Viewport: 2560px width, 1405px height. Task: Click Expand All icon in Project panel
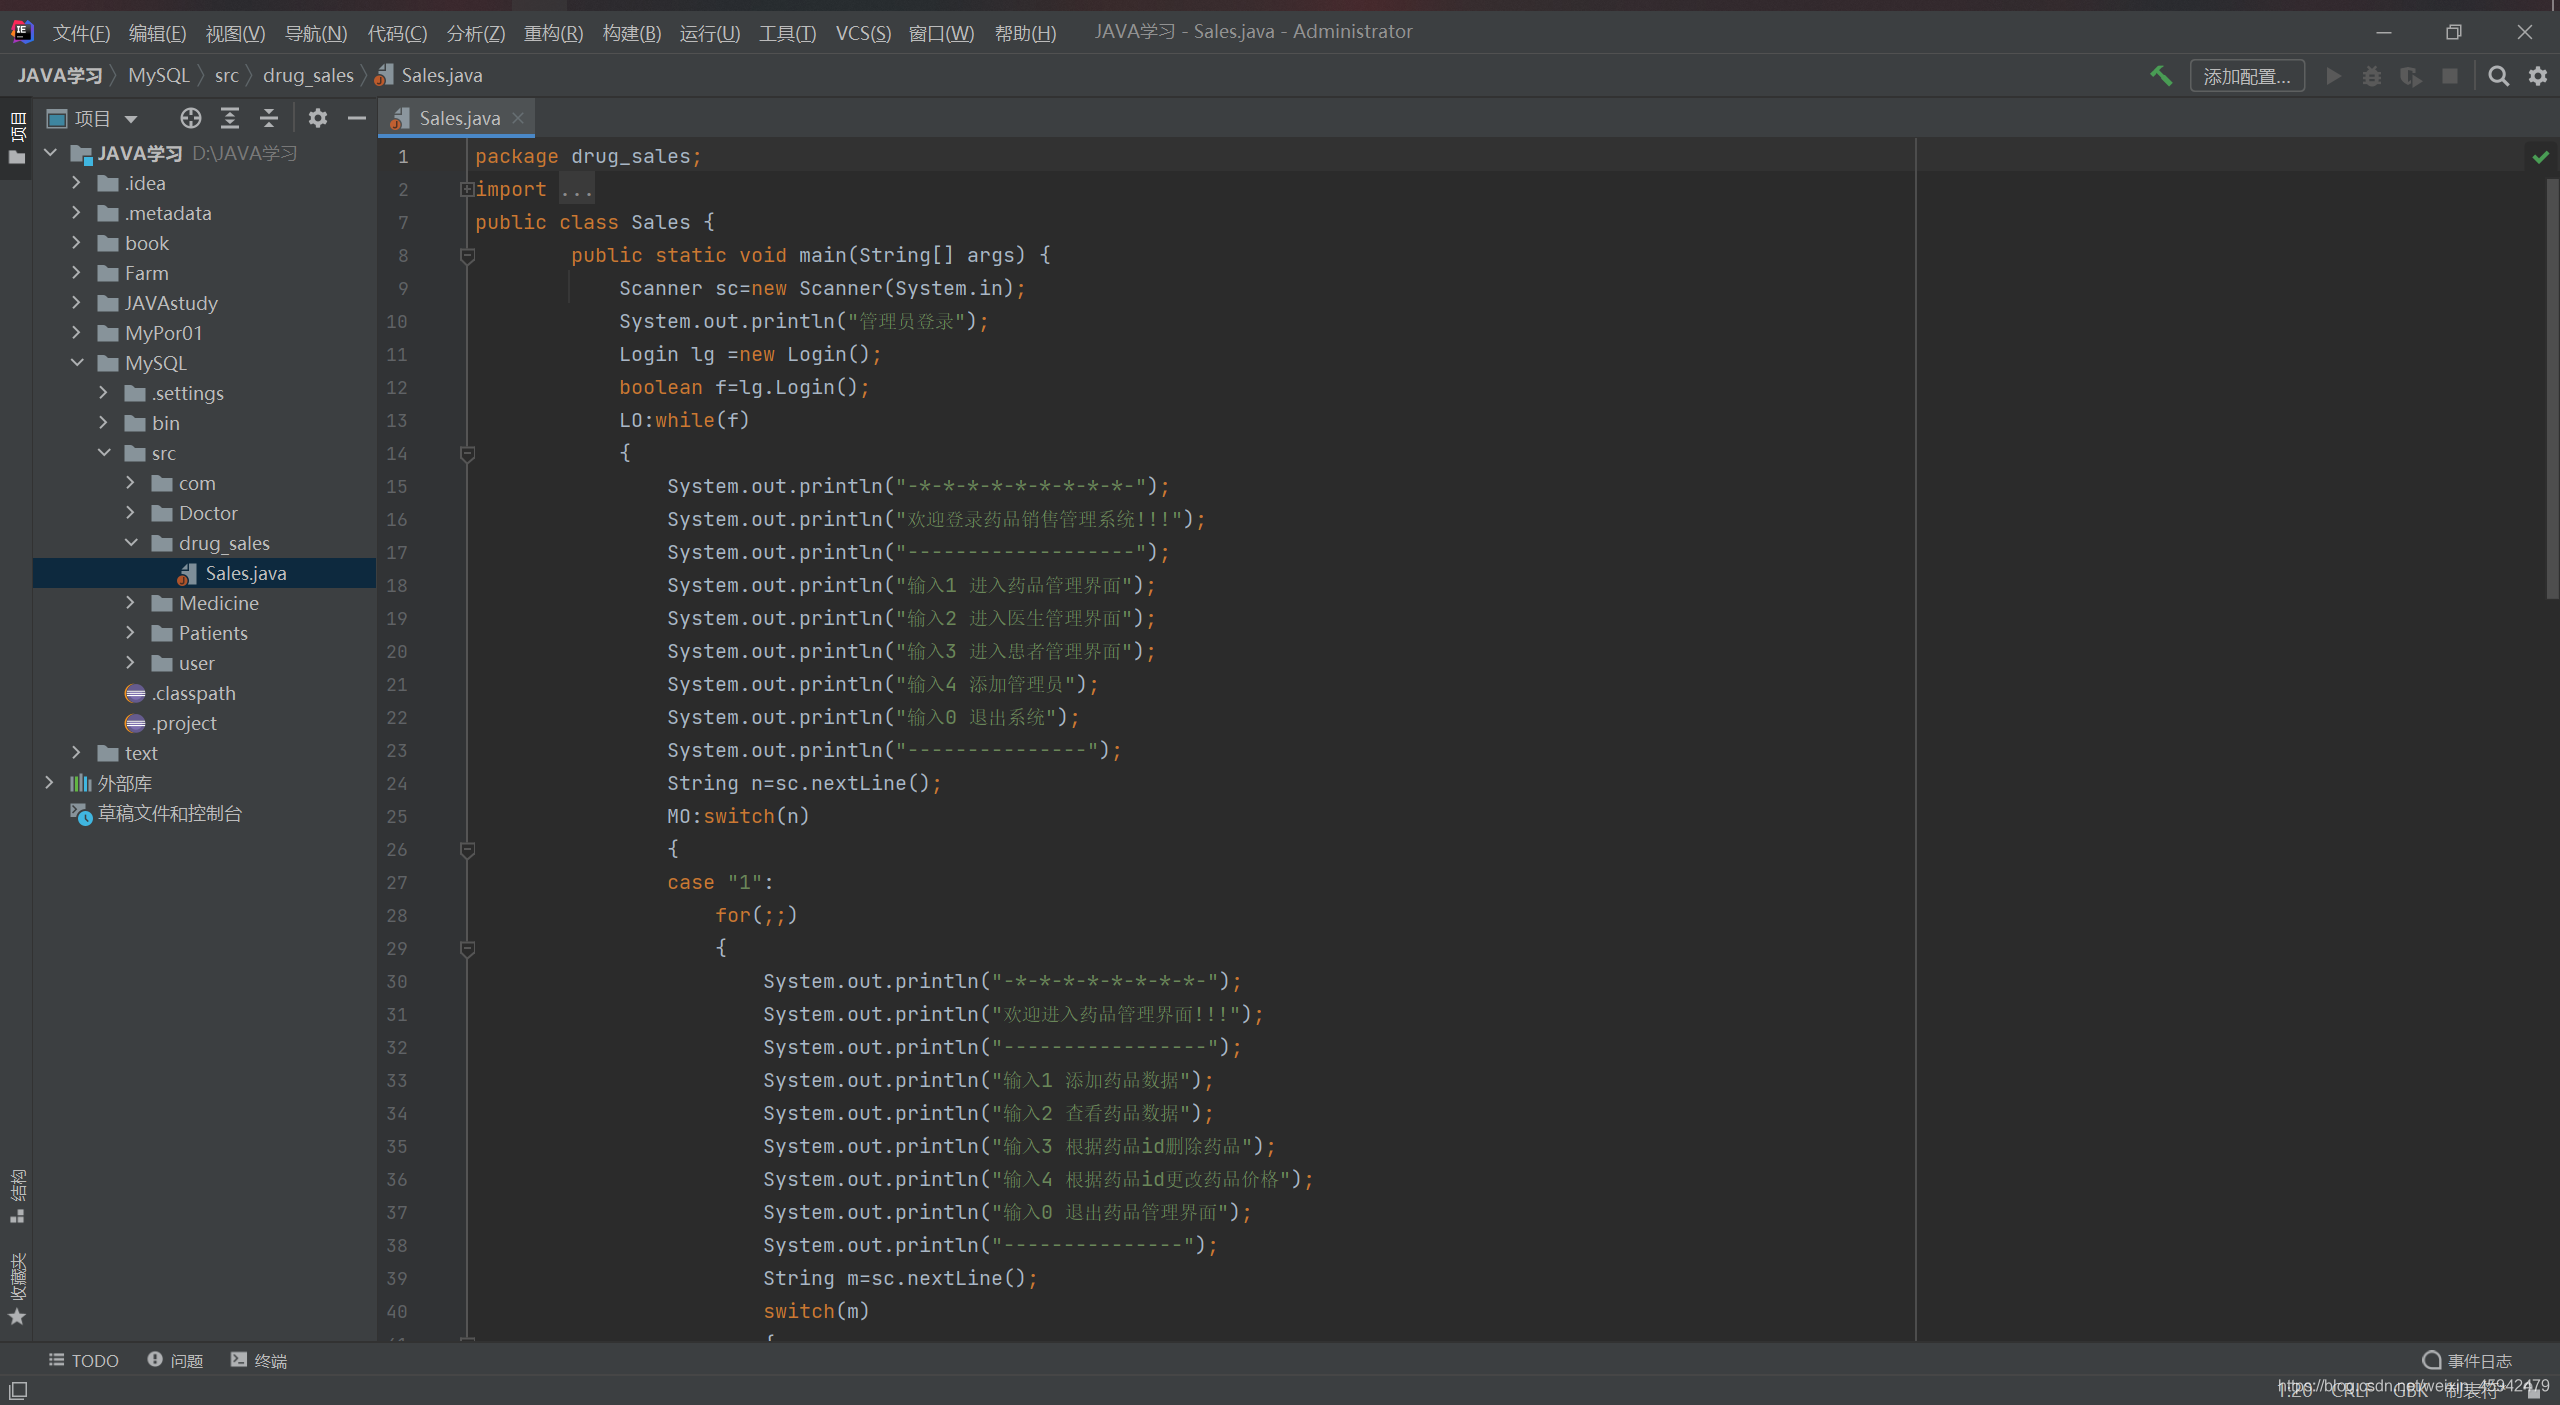(230, 118)
